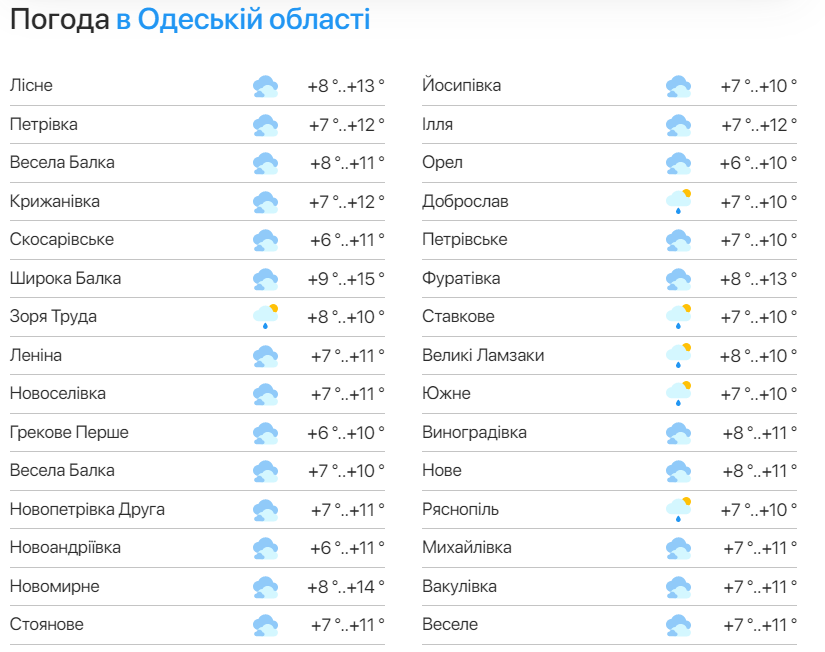Screen dimensions: 825x652
Task: Click the rain icon beside Доброслав
Action: (x=678, y=202)
